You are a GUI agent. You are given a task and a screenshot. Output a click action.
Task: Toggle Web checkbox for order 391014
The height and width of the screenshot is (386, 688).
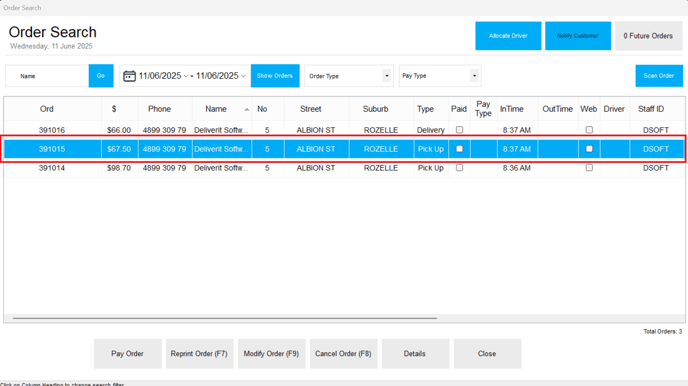(x=589, y=168)
